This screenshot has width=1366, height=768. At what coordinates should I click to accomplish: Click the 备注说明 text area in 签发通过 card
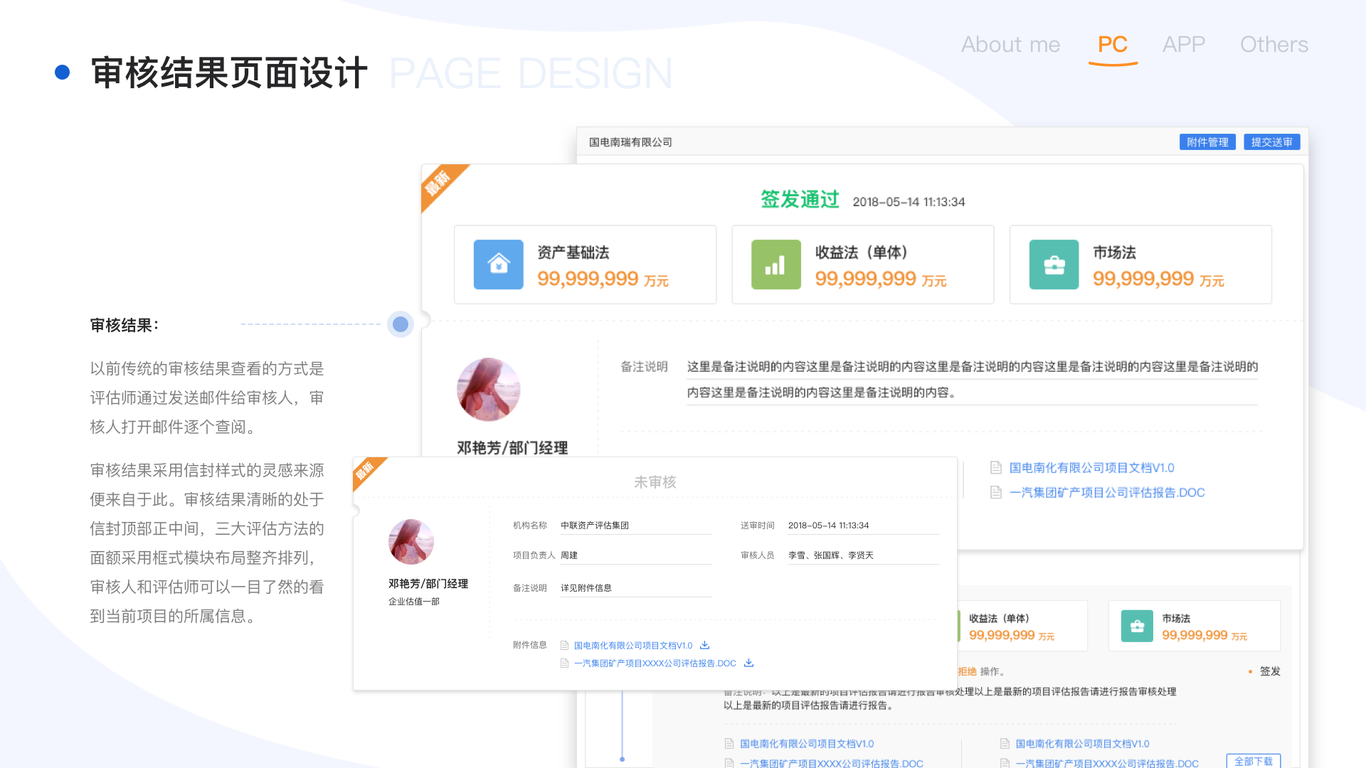point(972,380)
